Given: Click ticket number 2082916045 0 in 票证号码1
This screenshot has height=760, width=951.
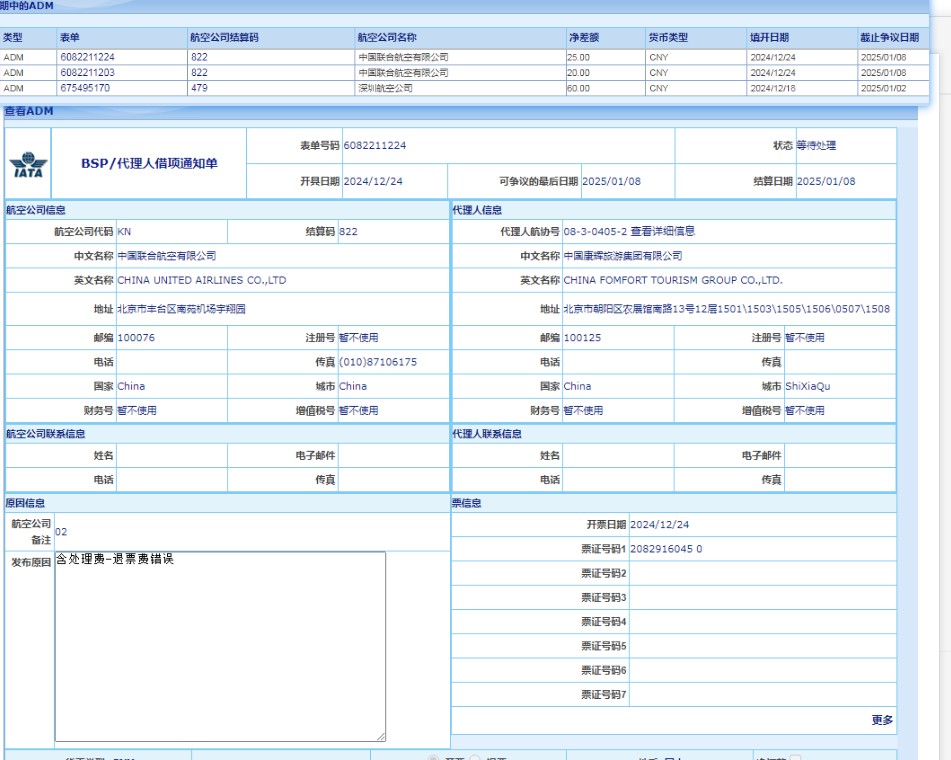Looking at the screenshot, I should point(666,549).
